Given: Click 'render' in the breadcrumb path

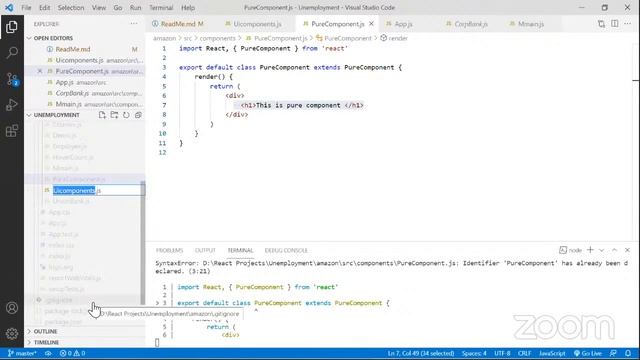Looking at the screenshot, I should (x=398, y=38).
